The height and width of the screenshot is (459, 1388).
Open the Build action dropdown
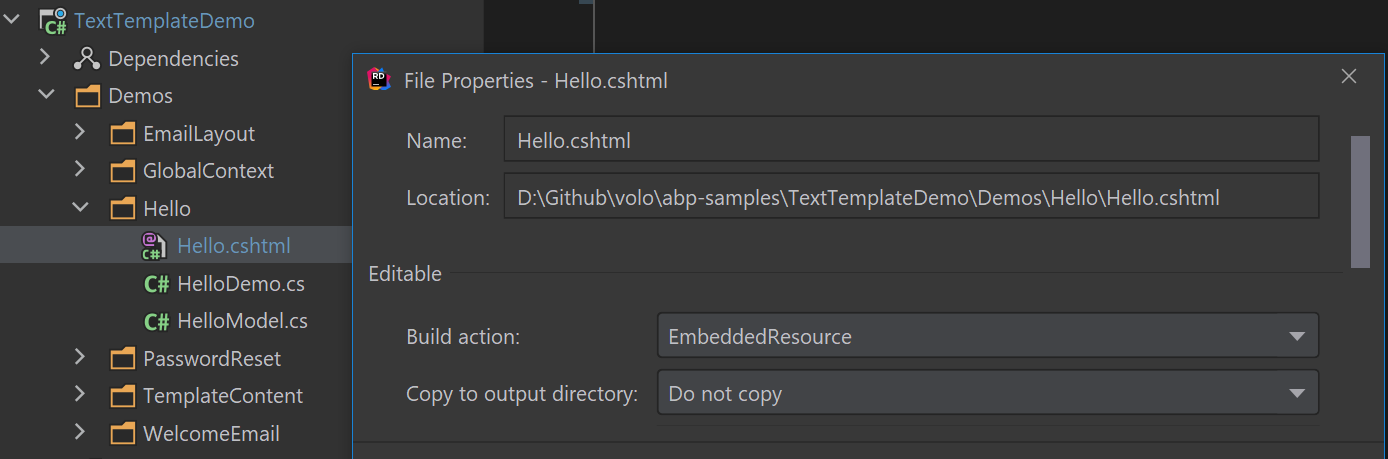pos(987,336)
